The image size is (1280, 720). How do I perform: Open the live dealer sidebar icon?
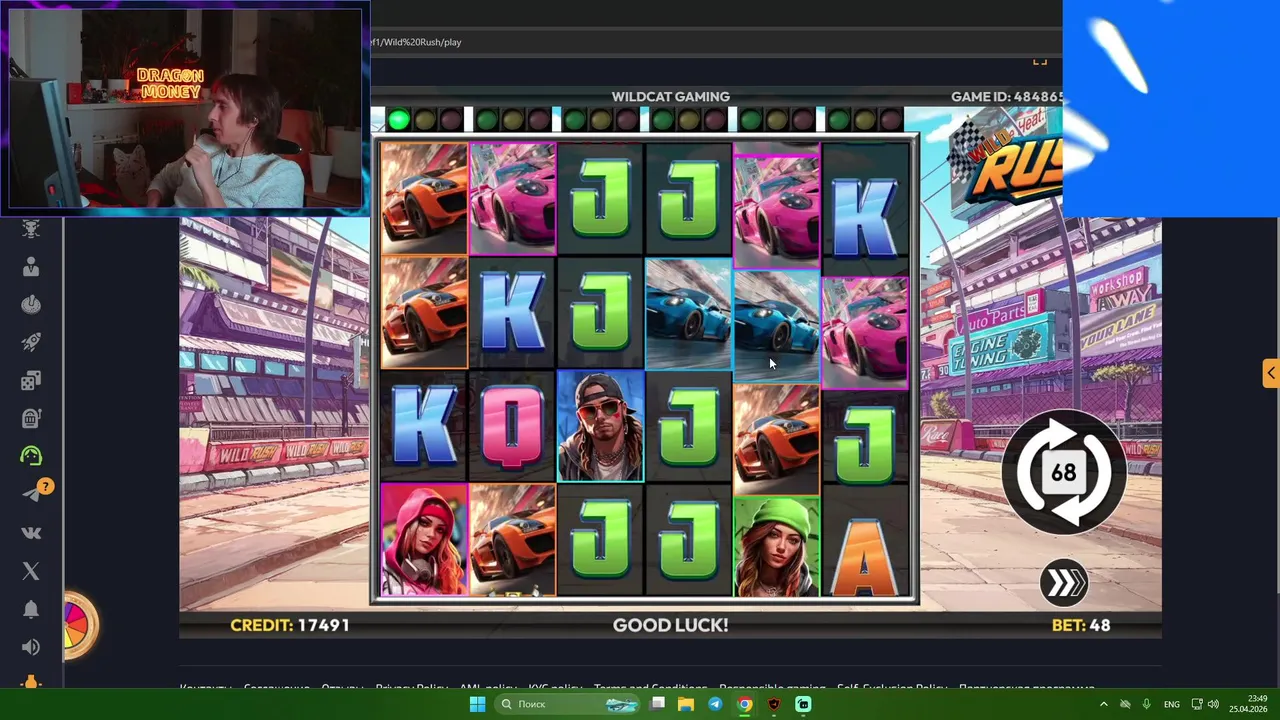(x=31, y=266)
